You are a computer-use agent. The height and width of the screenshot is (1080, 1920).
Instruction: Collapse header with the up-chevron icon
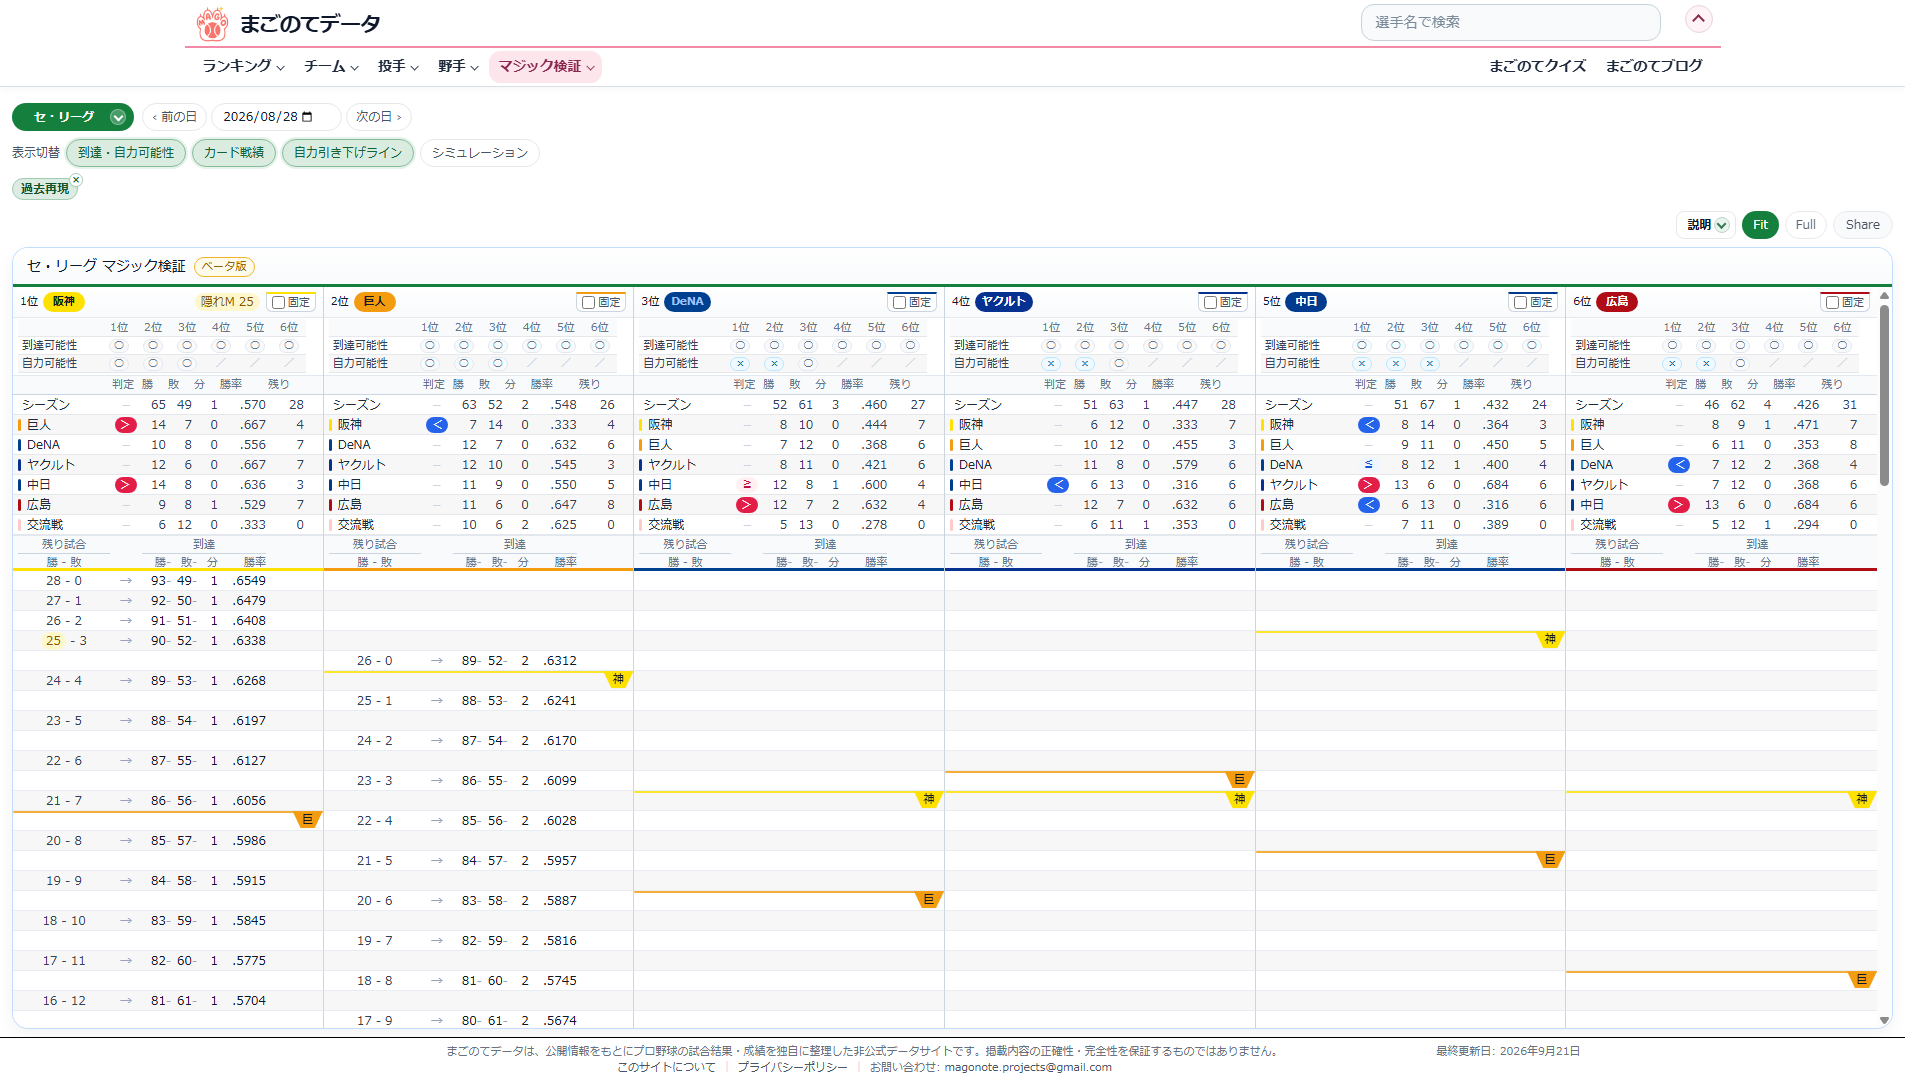[x=1698, y=19]
